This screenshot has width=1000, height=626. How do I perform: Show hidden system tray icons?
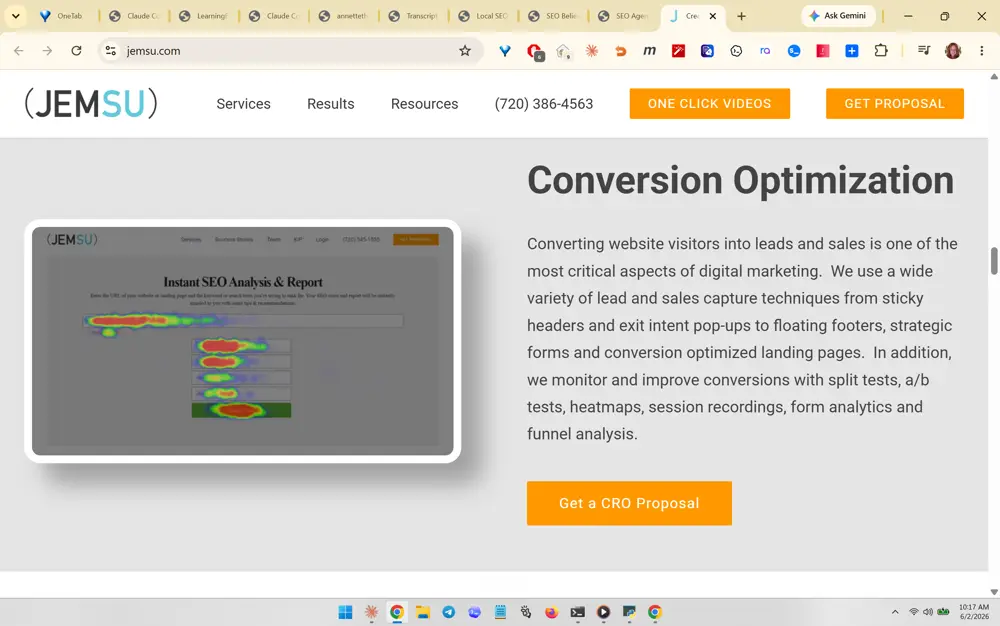[895, 612]
